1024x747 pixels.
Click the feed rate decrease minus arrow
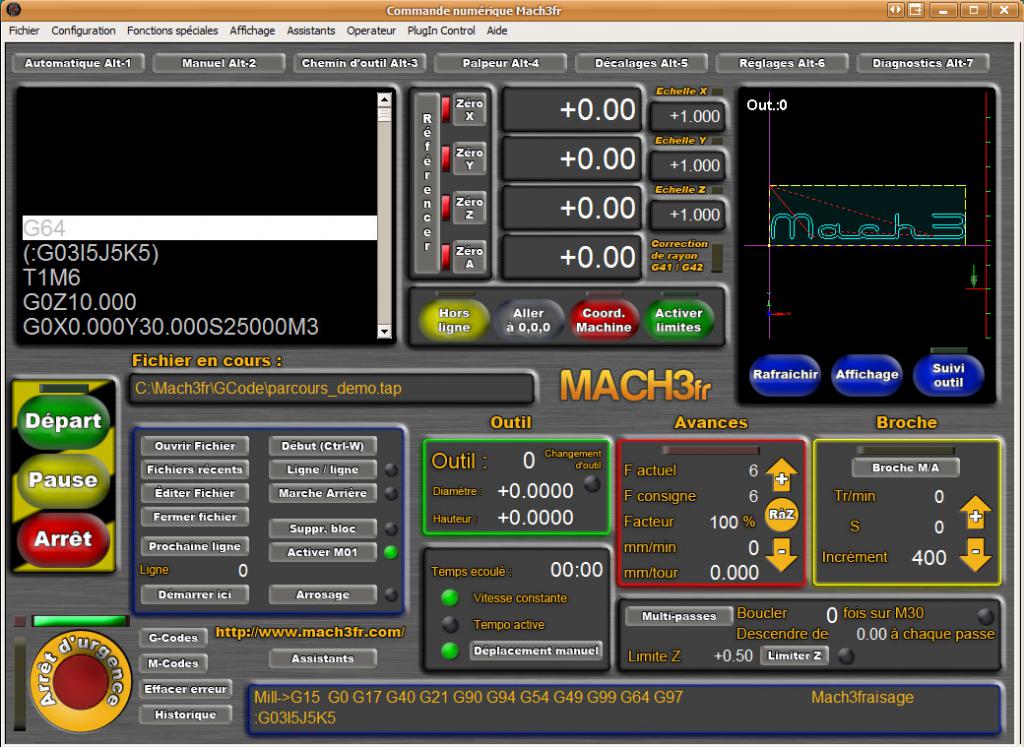click(x=781, y=554)
